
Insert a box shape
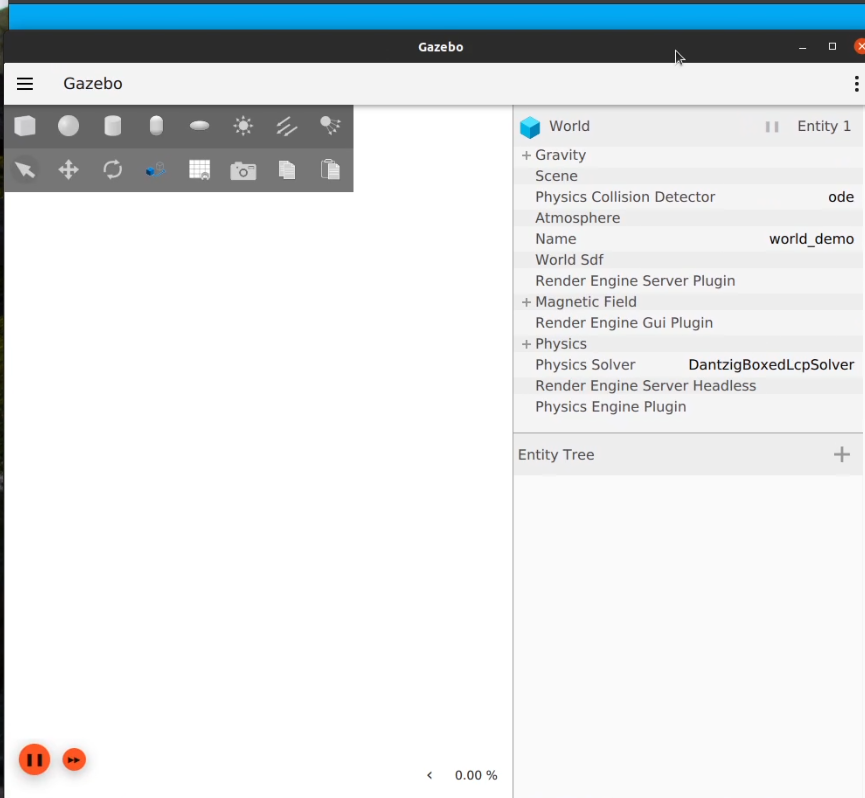click(25, 126)
